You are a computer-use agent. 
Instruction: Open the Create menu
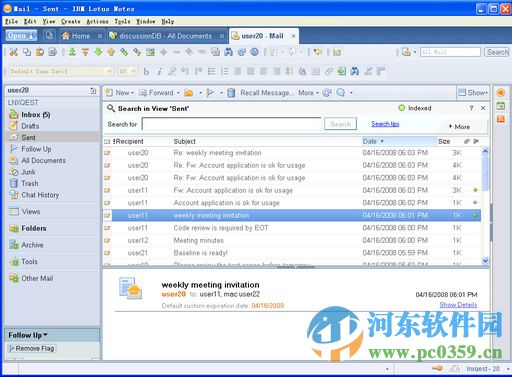tap(71, 21)
